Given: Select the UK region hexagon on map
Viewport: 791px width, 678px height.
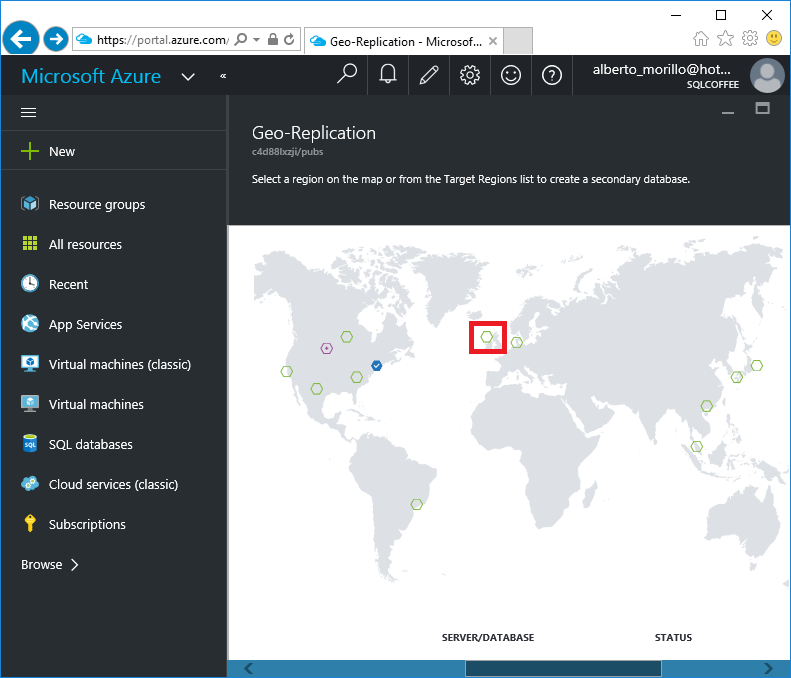Looking at the screenshot, I should click(487, 336).
